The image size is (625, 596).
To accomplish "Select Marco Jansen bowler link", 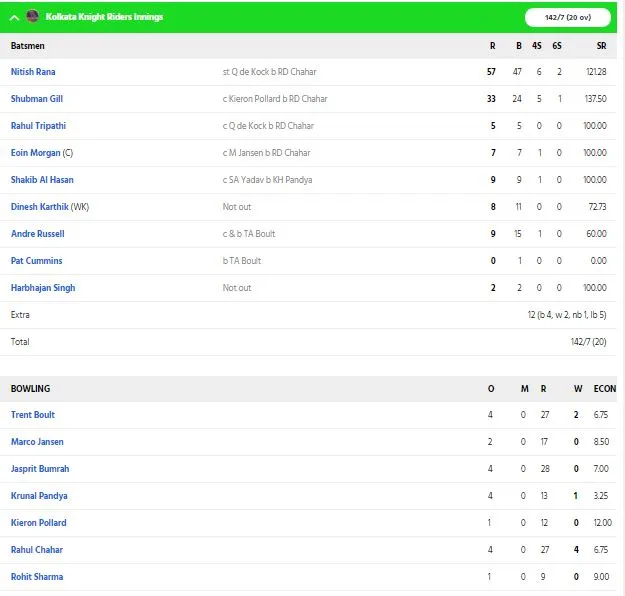I will click(37, 442).
